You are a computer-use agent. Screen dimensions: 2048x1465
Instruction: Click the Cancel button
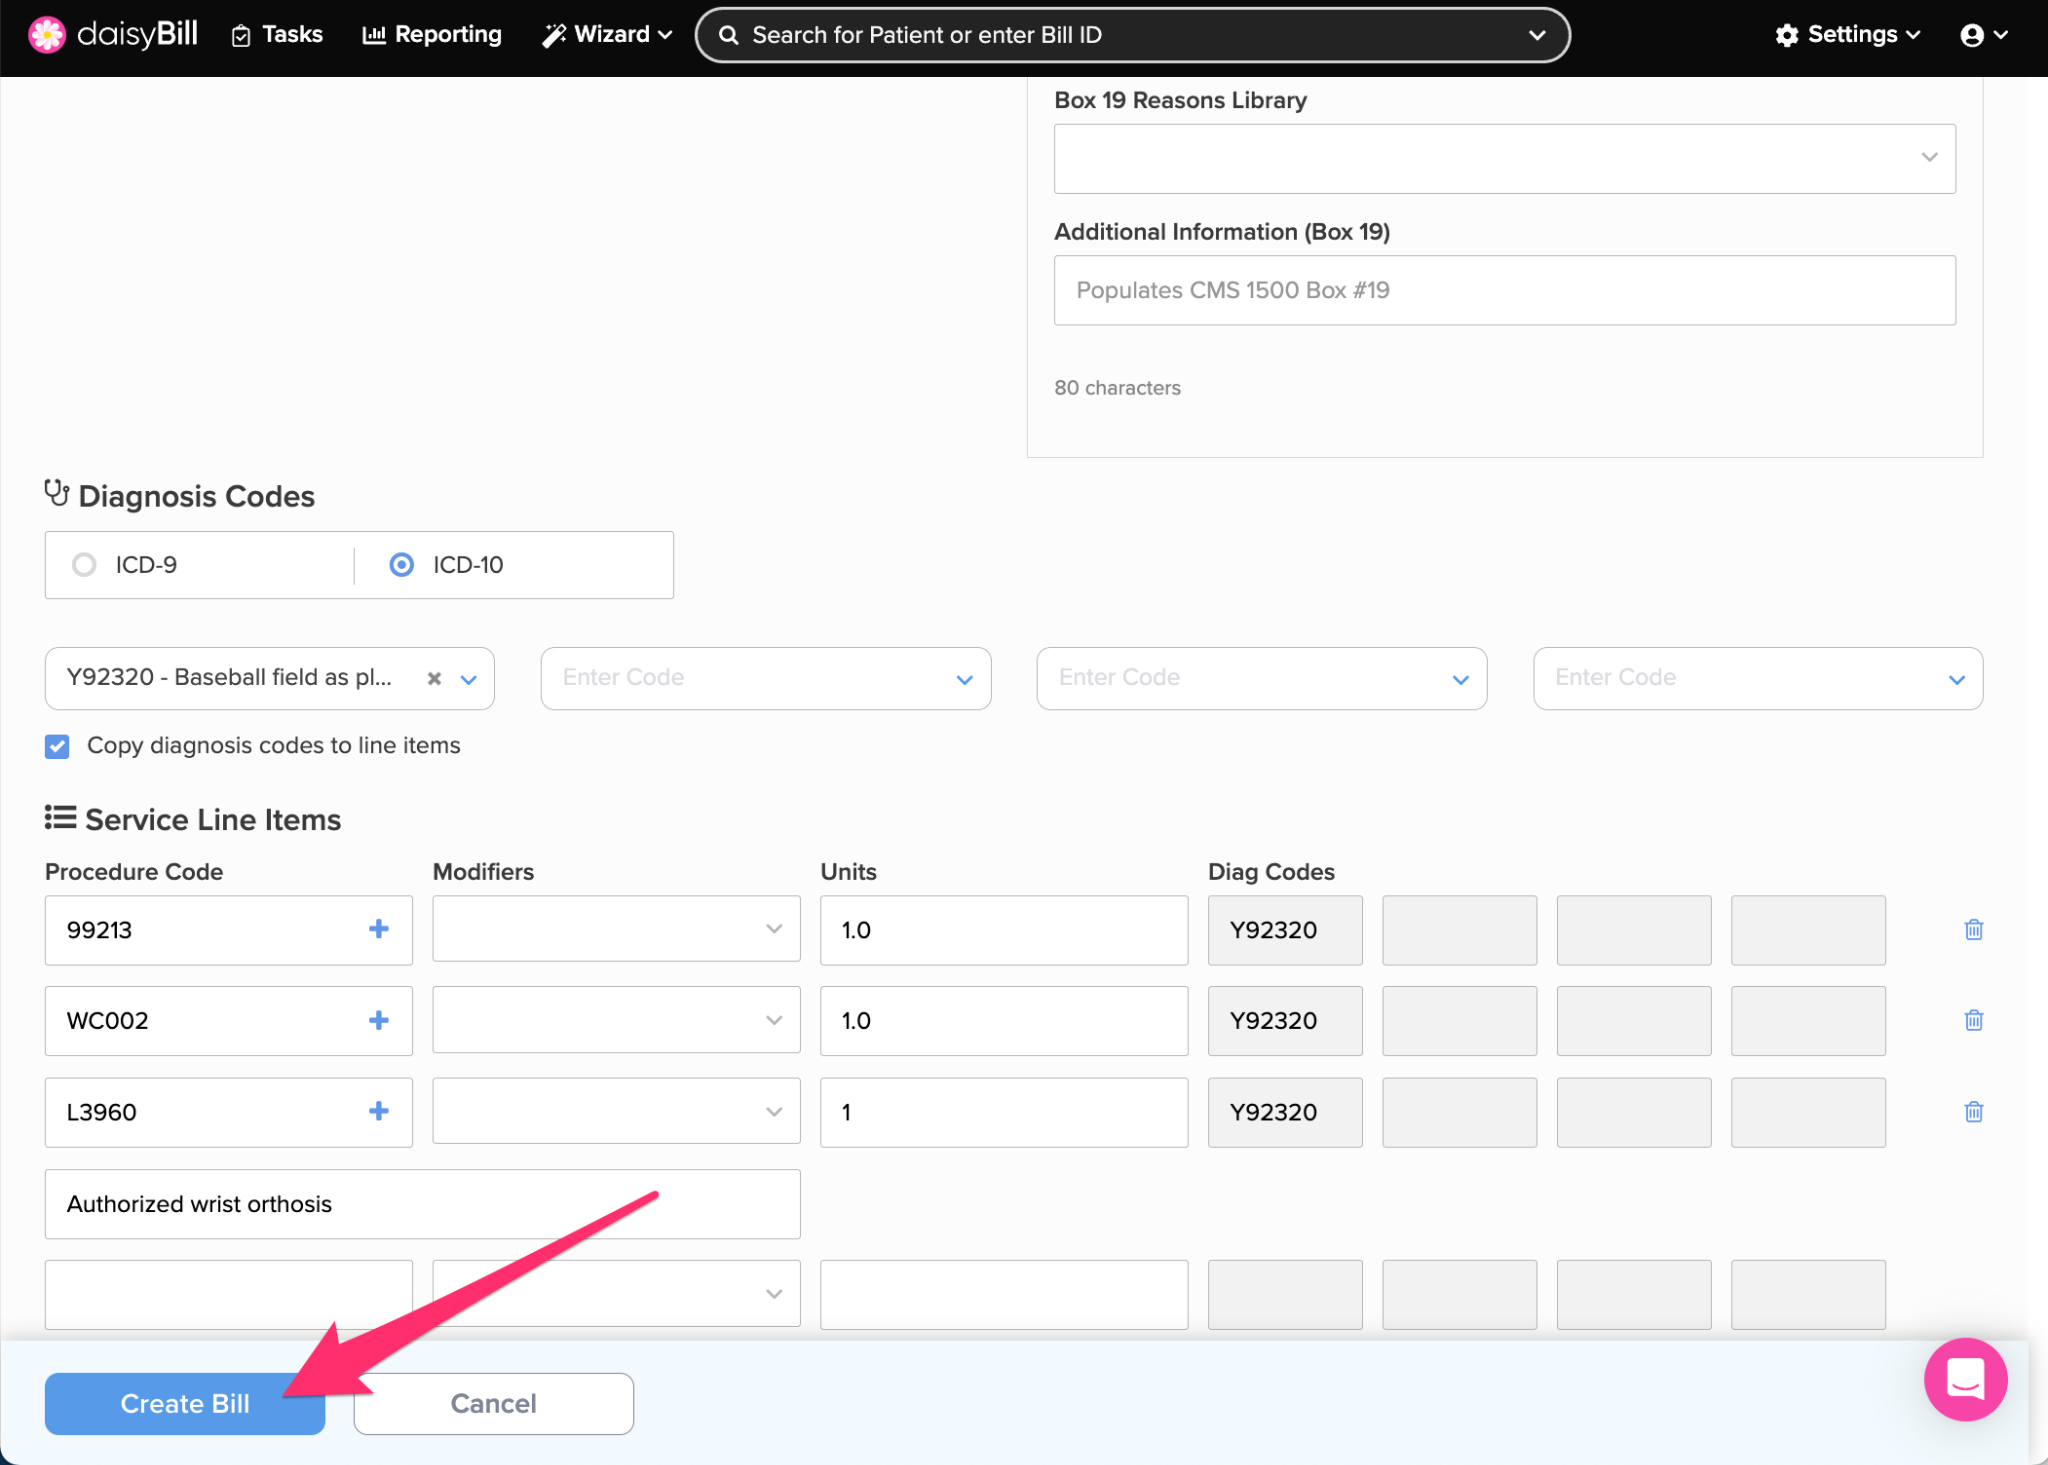click(x=493, y=1403)
